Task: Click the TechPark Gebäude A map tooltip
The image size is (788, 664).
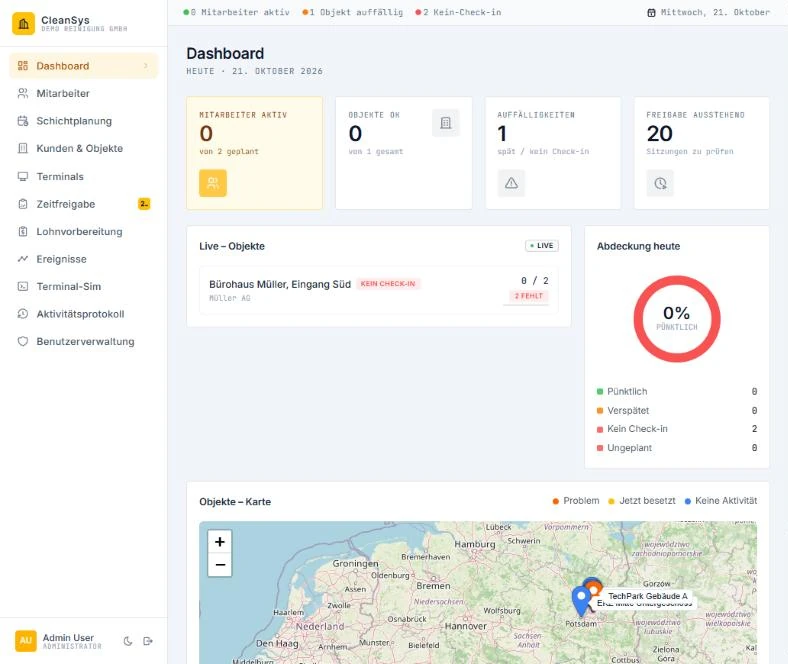Action: click(647, 596)
